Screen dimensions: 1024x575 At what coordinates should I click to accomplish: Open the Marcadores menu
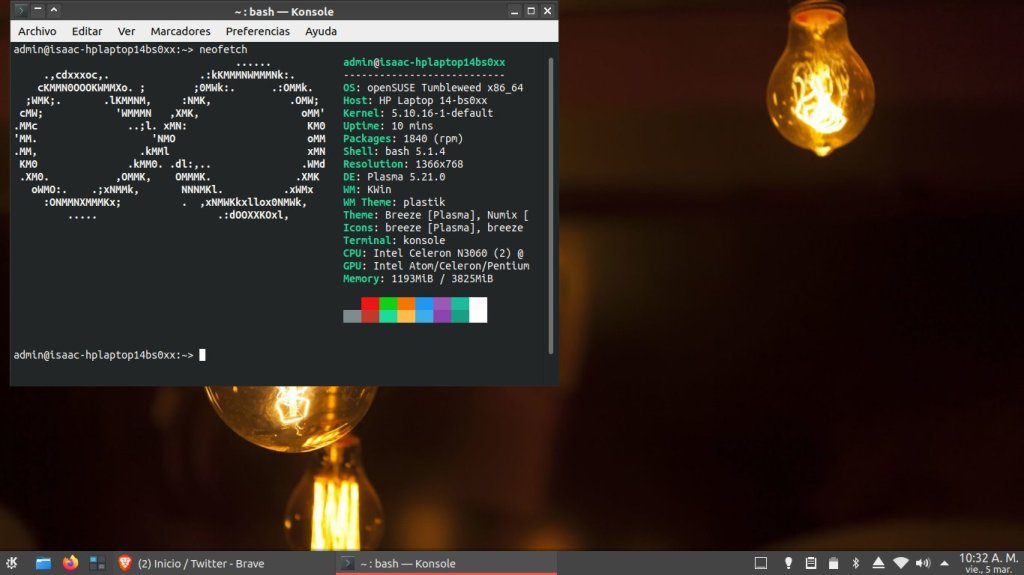point(180,31)
